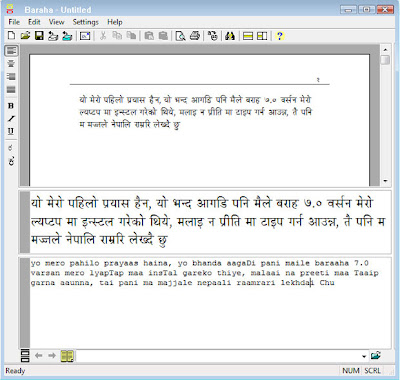
Task: Select the vertical split view icon
Action: coord(262,36)
